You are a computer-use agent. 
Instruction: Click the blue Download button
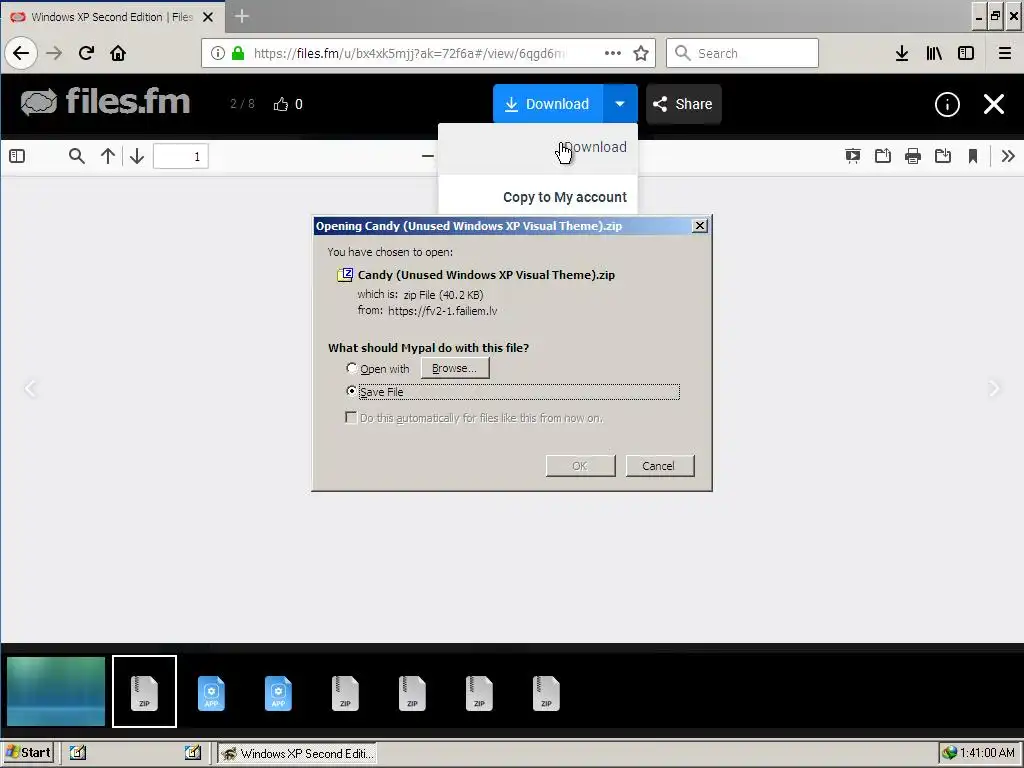547,104
